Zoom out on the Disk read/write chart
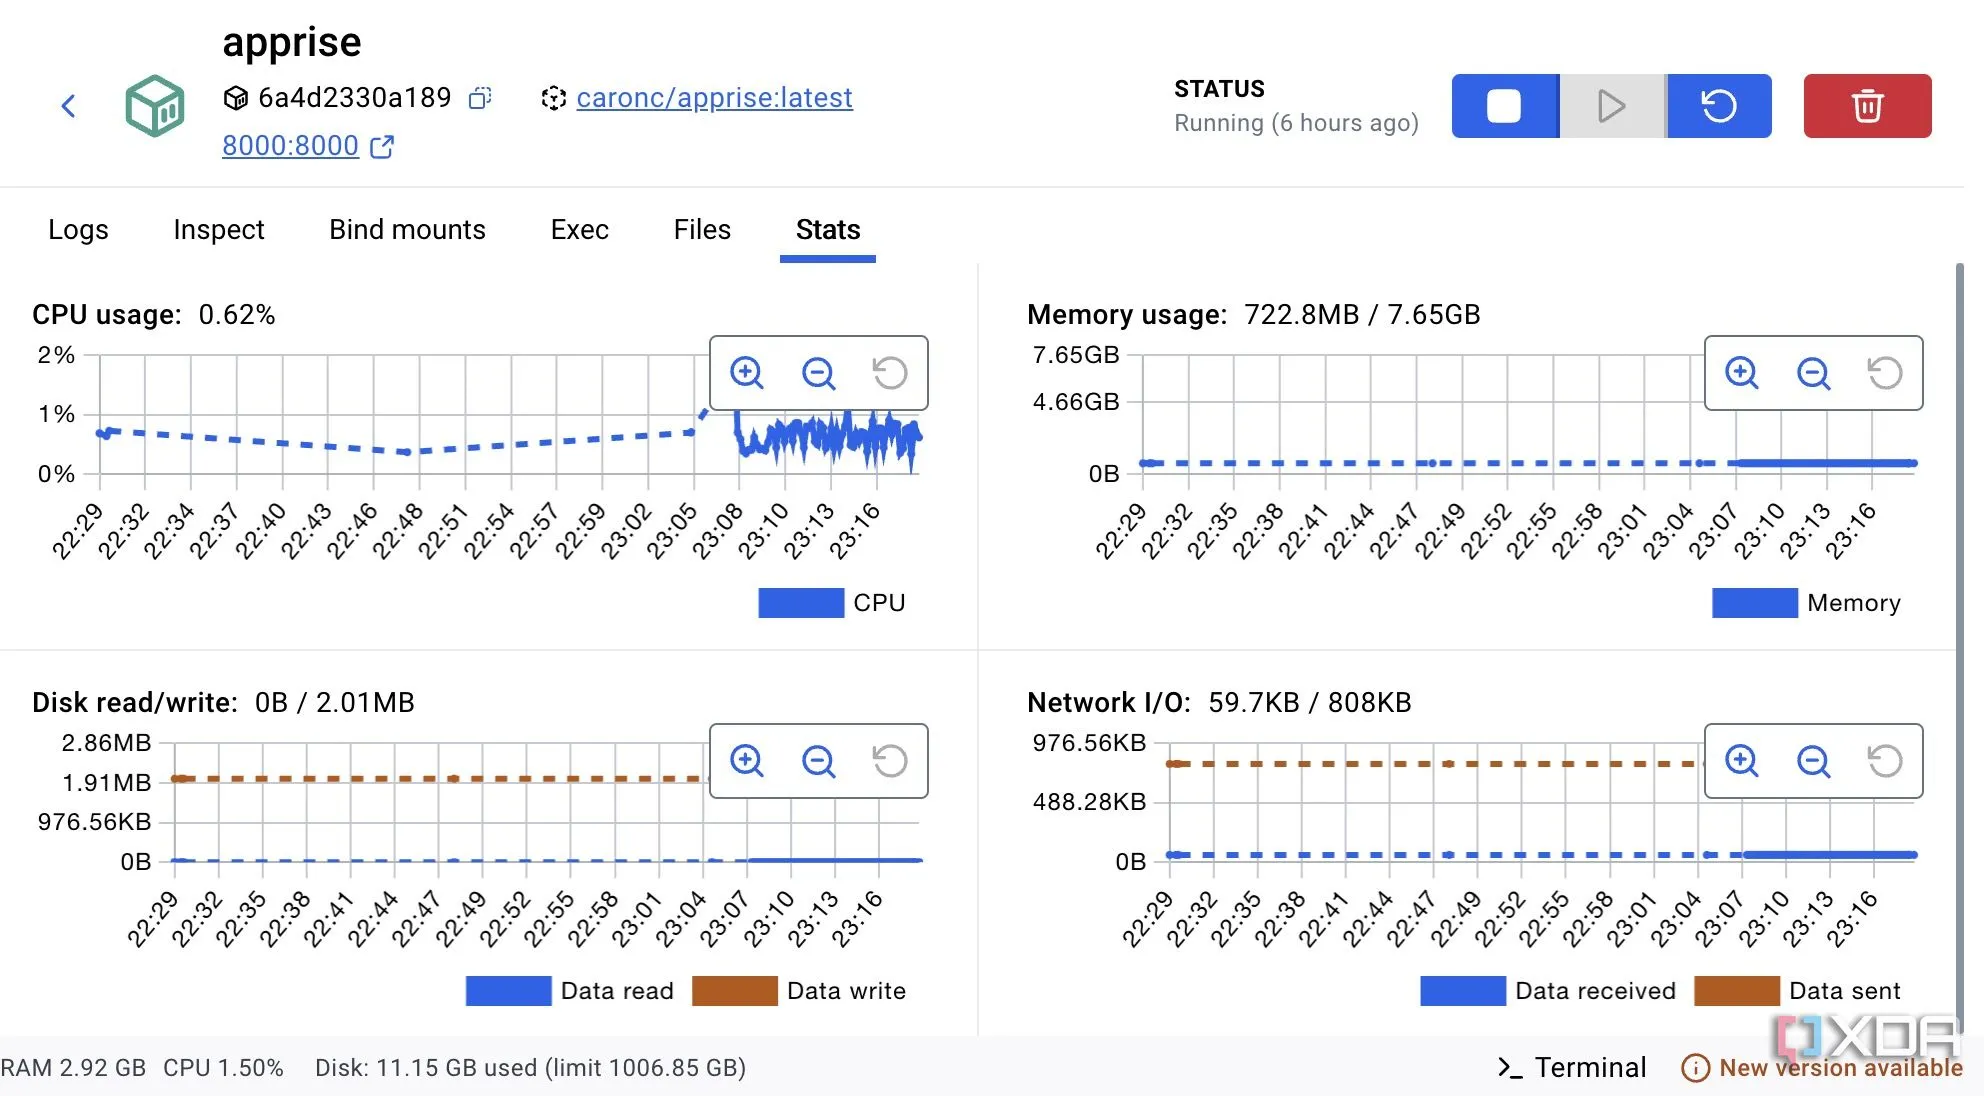This screenshot has height=1096, width=1984. pyautogui.click(x=818, y=761)
